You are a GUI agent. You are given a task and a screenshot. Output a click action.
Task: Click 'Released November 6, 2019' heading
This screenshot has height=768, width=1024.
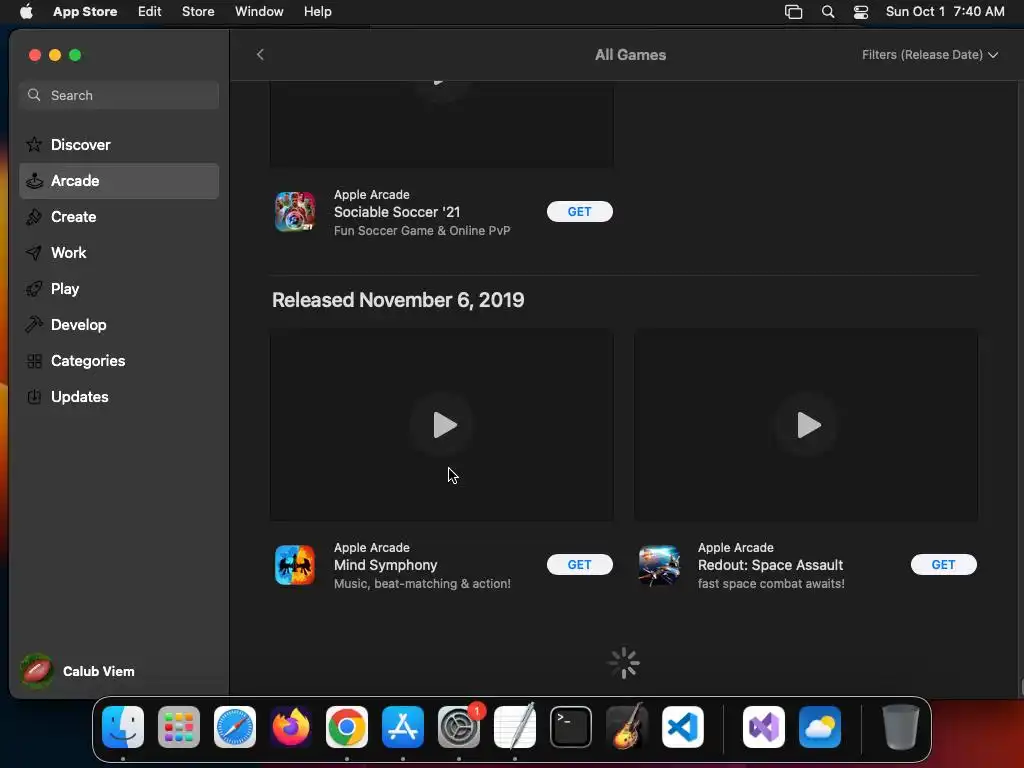398,300
